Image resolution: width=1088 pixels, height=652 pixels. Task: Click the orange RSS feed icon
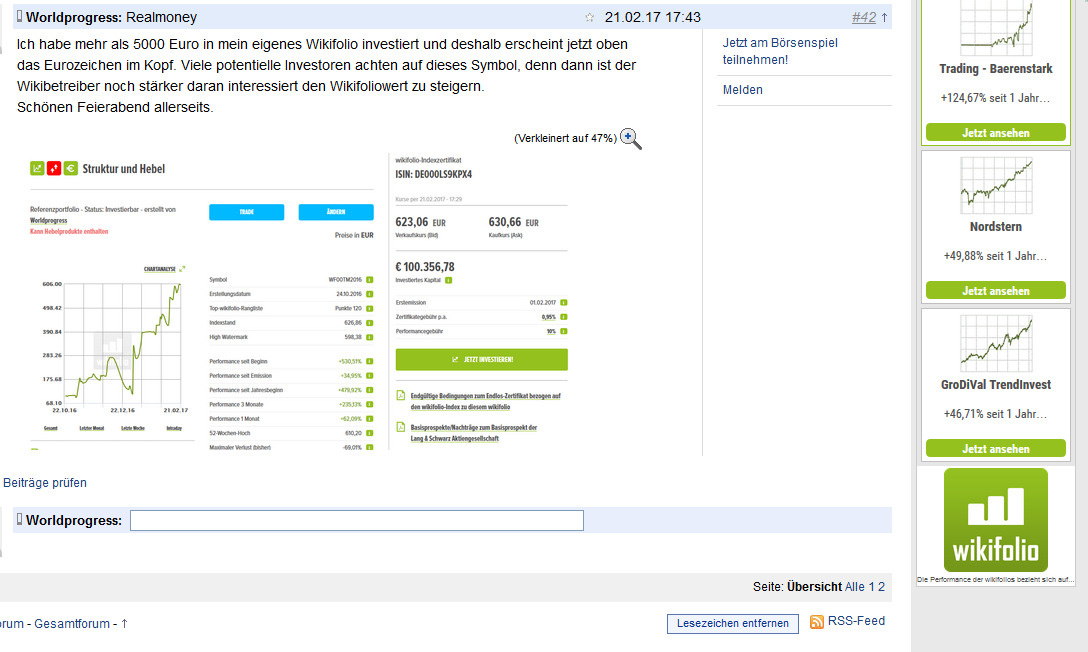(817, 622)
